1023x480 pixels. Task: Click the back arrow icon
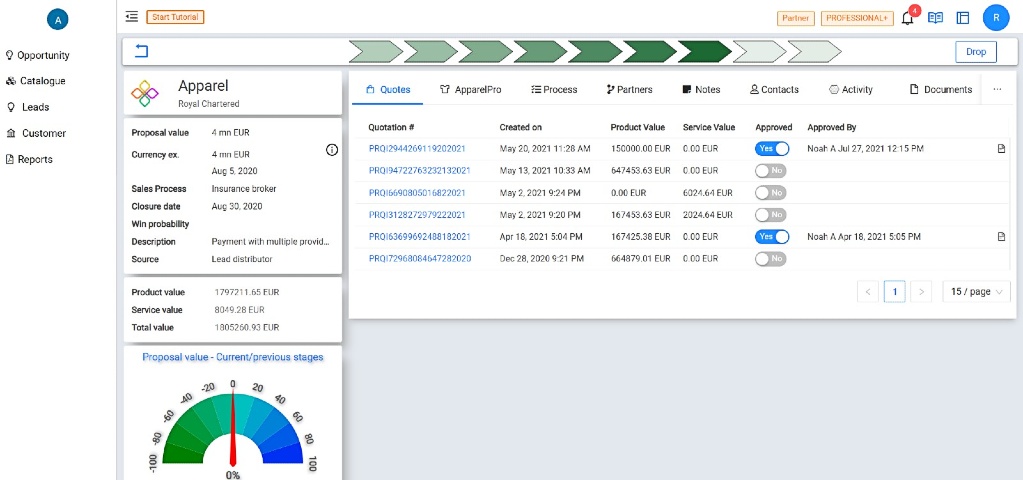click(141, 51)
